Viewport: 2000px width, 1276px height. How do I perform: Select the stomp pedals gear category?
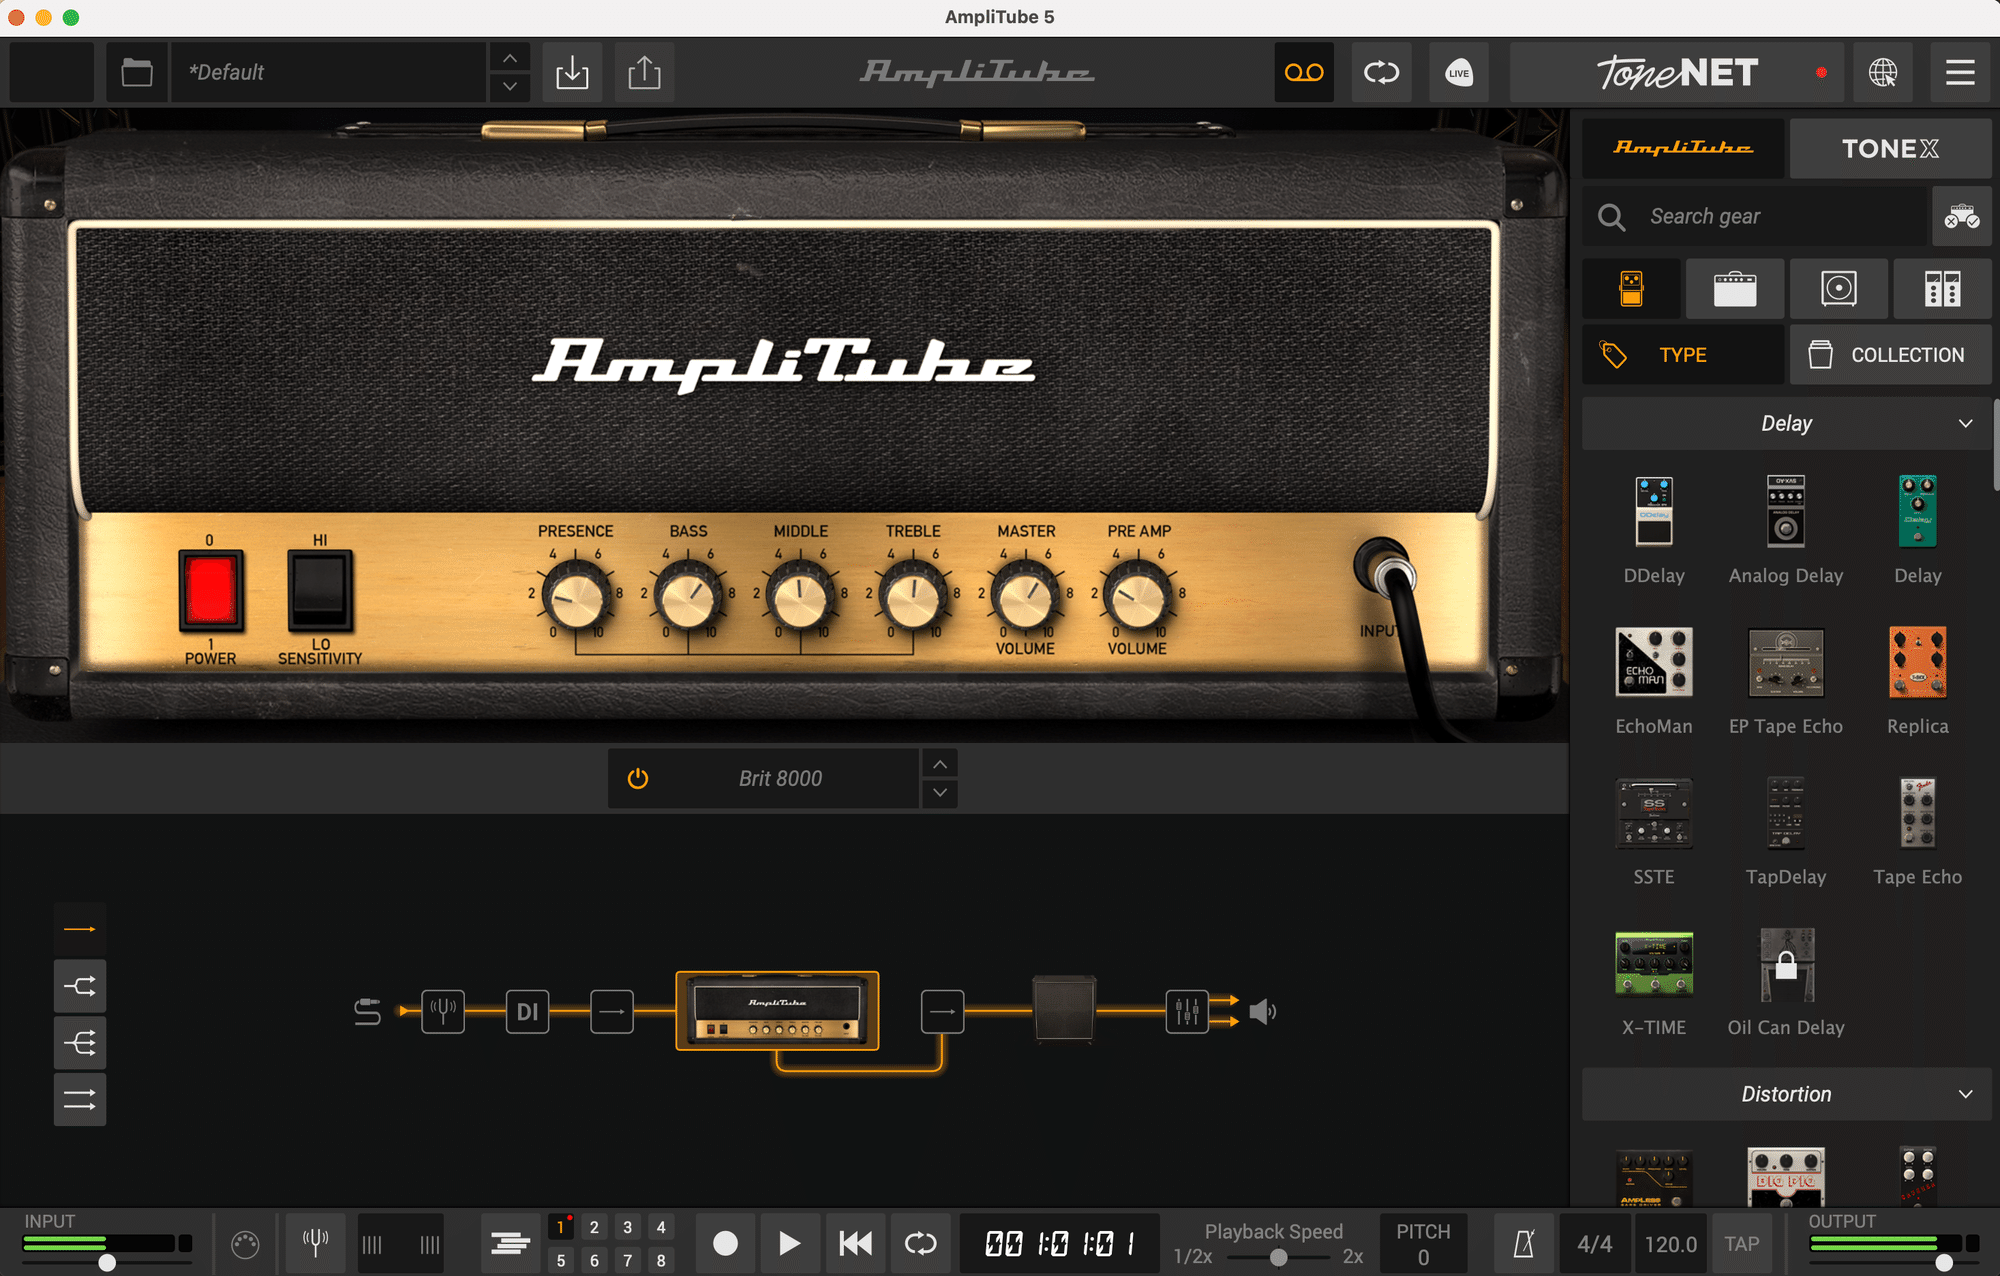pyautogui.click(x=1631, y=289)
